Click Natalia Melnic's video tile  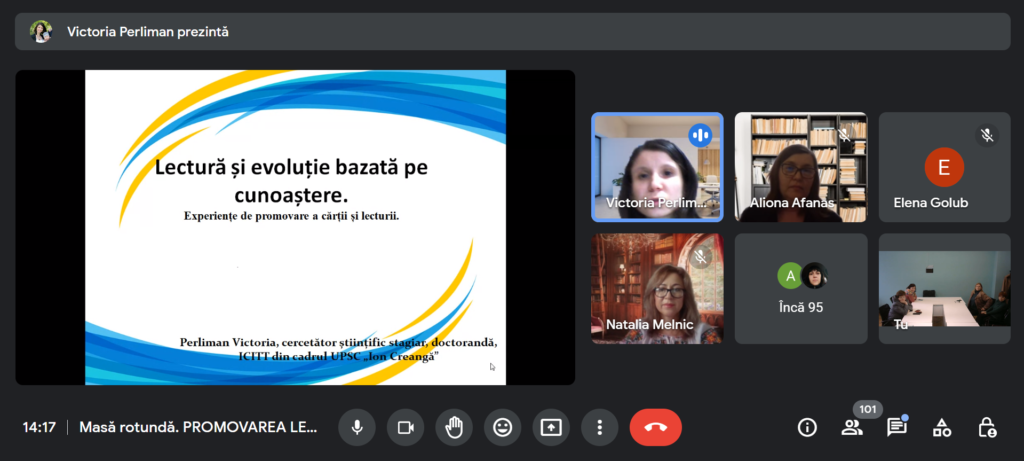click(657, 288)
